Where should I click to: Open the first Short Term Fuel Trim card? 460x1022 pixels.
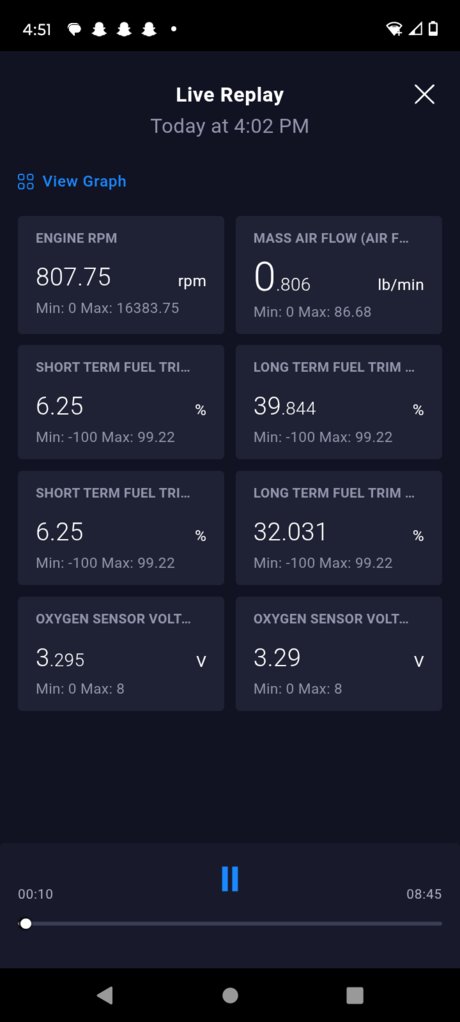pyautogui.click(x=121, y=402)
